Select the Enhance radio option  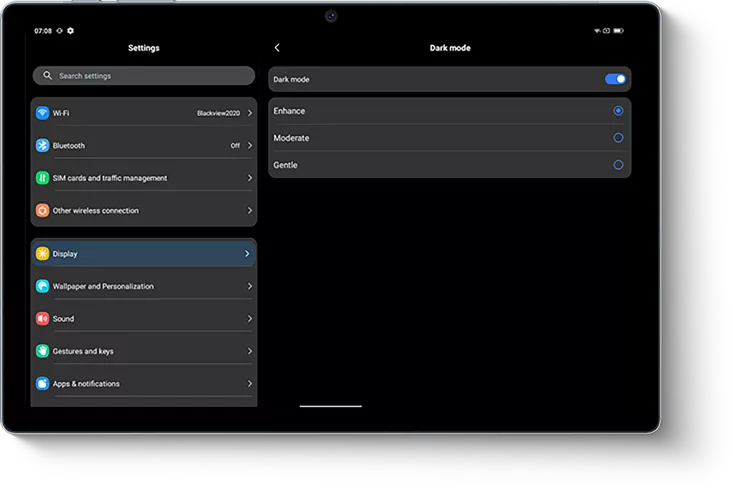618,111
